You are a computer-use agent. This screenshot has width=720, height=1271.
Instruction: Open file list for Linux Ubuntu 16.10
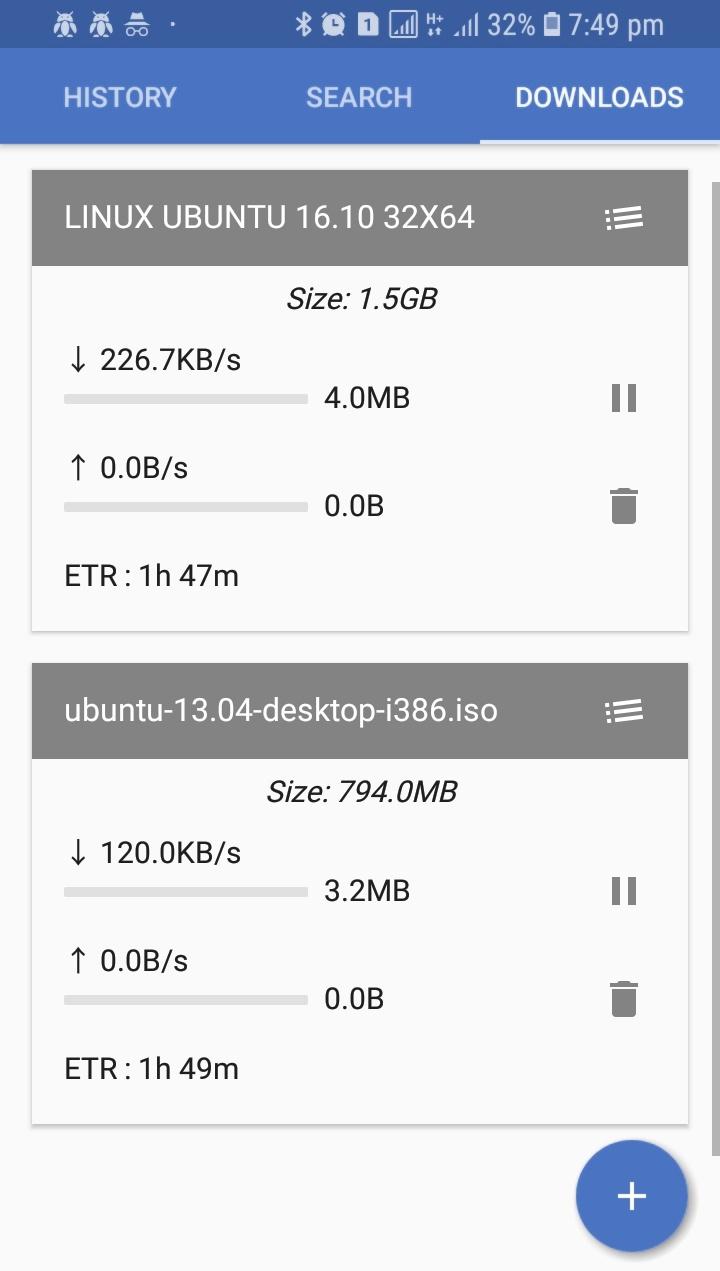624,218
